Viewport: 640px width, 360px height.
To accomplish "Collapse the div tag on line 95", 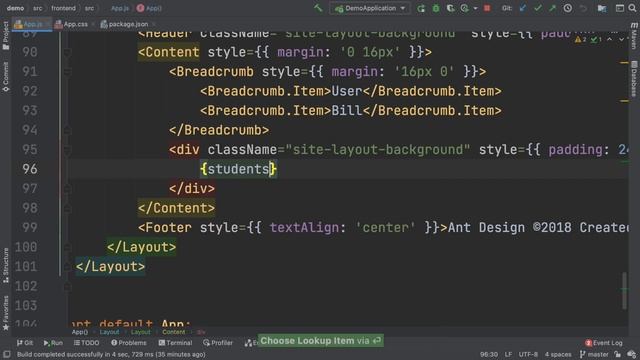I will click(x=67, y=150).
